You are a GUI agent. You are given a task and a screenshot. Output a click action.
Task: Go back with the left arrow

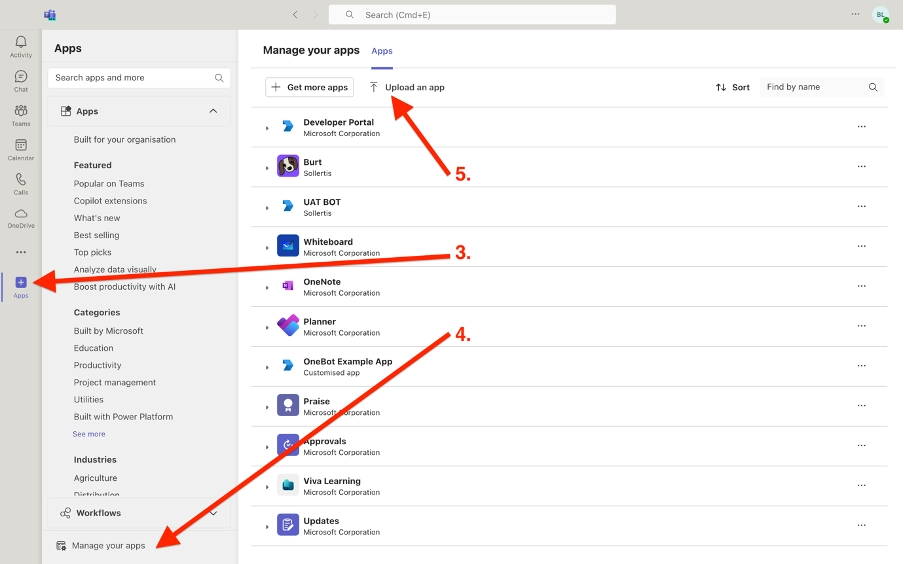tap(295, 15)
